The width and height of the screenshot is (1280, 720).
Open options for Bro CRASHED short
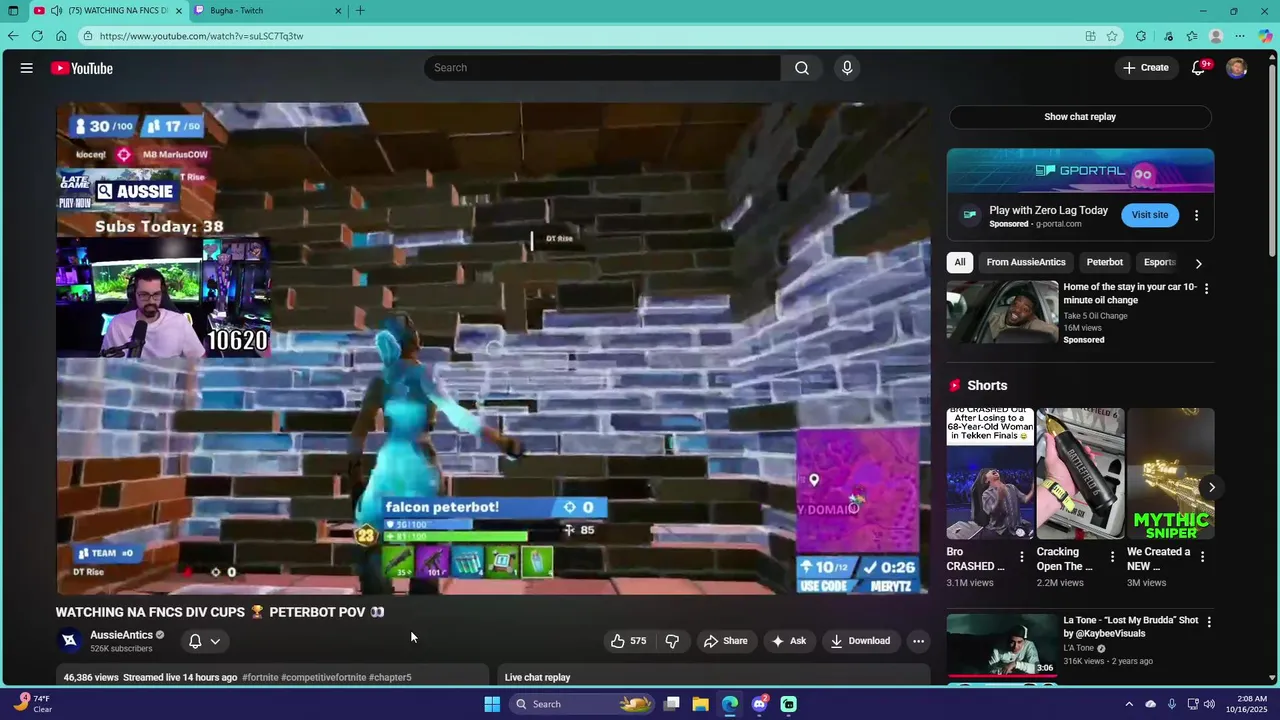(1022, 557)
